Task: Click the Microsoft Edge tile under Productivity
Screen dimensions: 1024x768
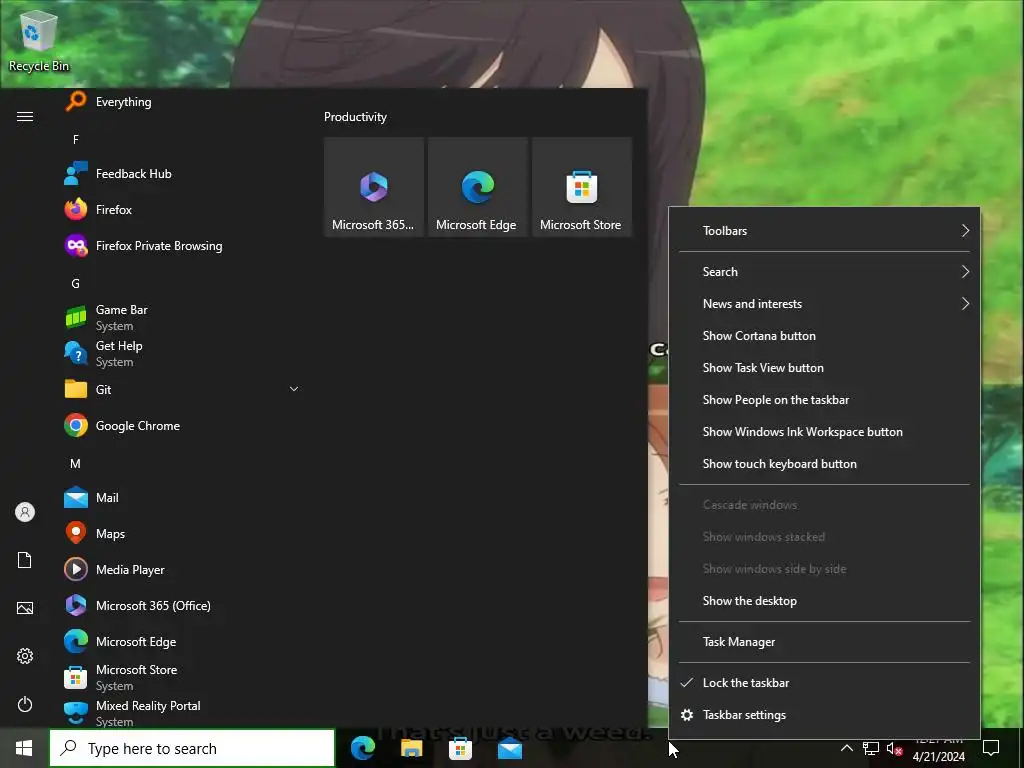Action: 477,187
